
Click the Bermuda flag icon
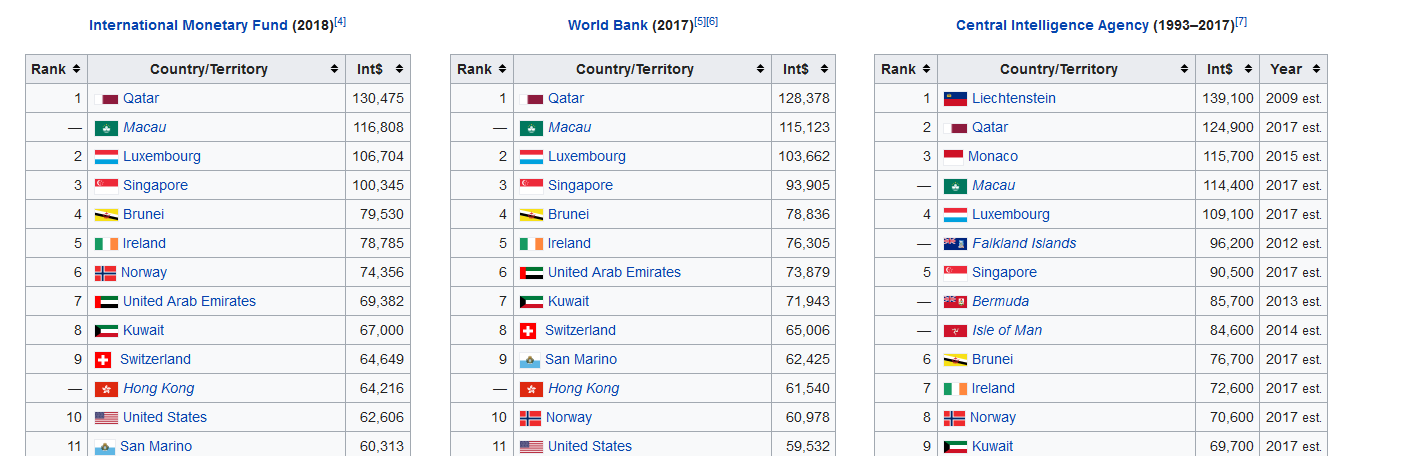[955, 302]
